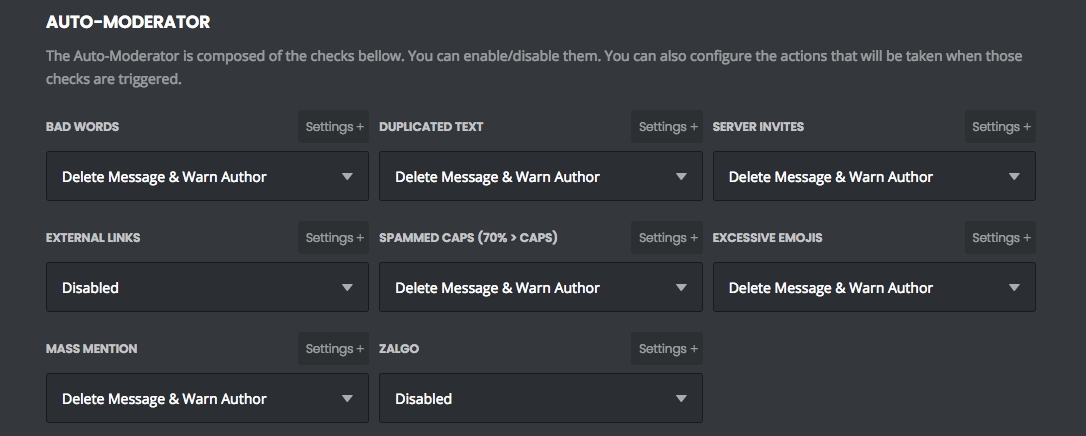
Task: Open Settings for Zalgo check
Action: (667, 349)
